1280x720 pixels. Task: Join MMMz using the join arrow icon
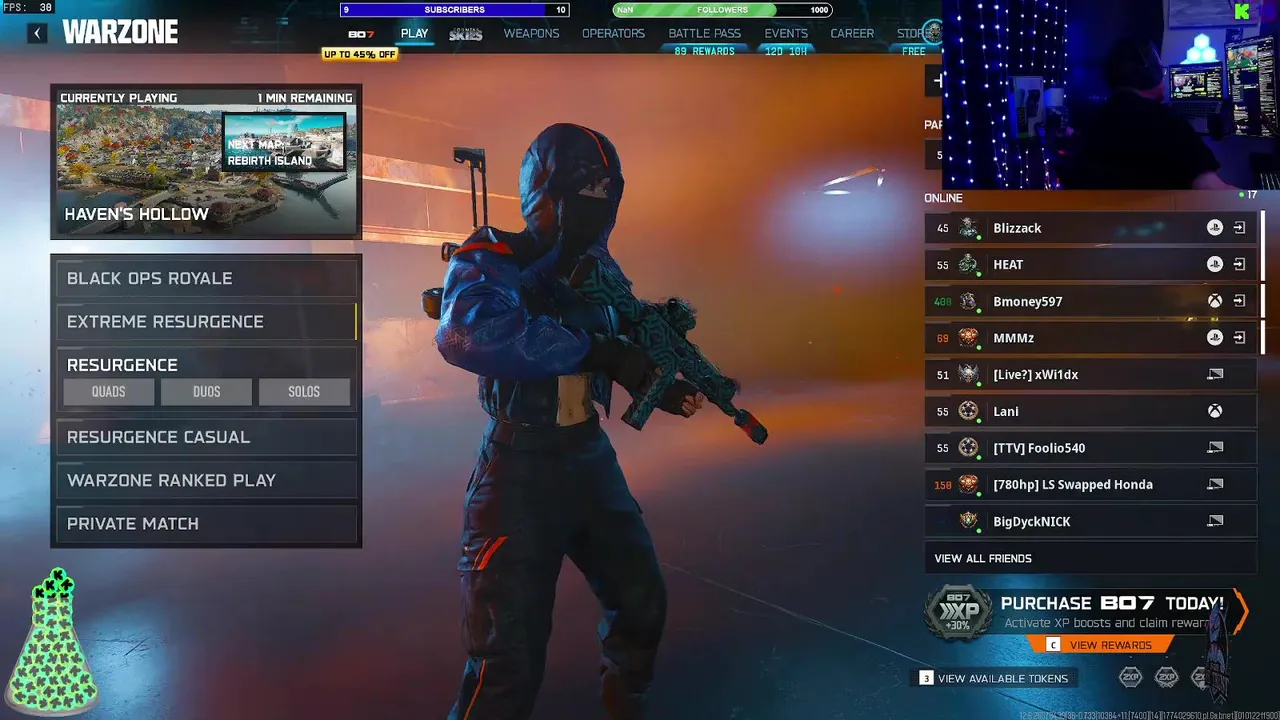coord(1239,338)
